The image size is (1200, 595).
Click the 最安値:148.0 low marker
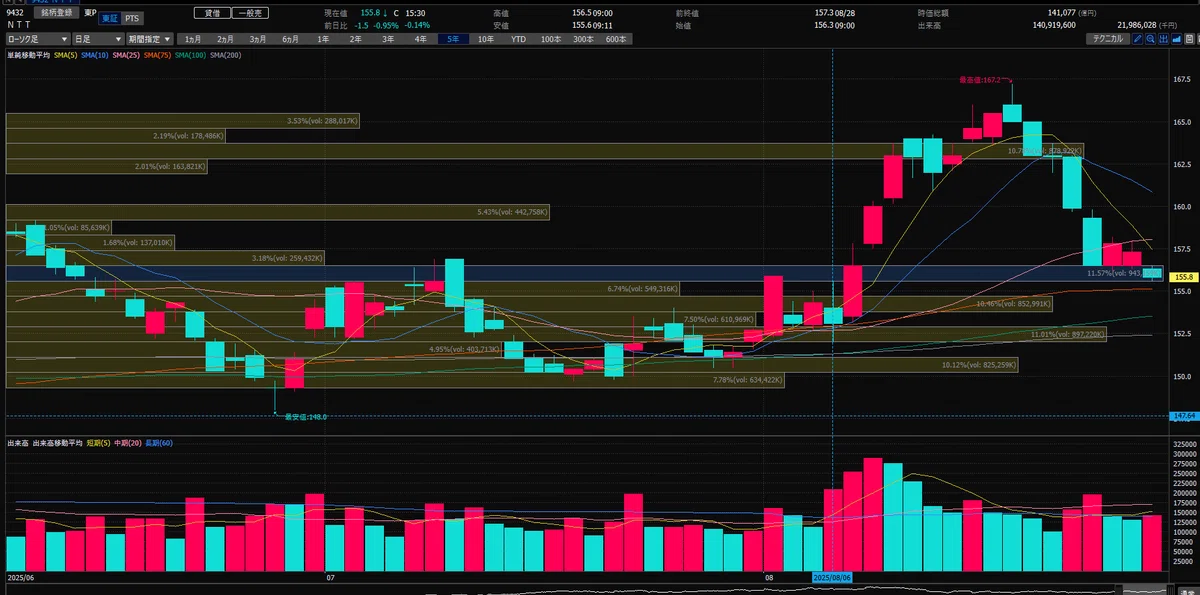pyautogui.click(x=305, y=416)
